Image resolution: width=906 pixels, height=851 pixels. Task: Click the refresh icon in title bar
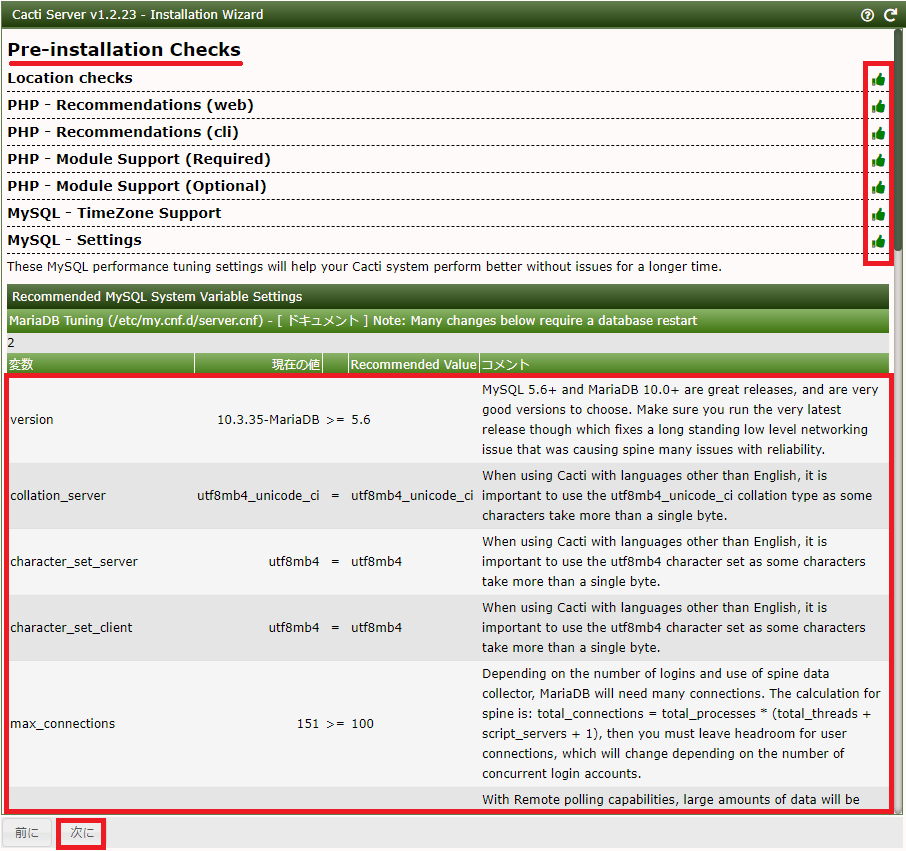tap(890, 15)
